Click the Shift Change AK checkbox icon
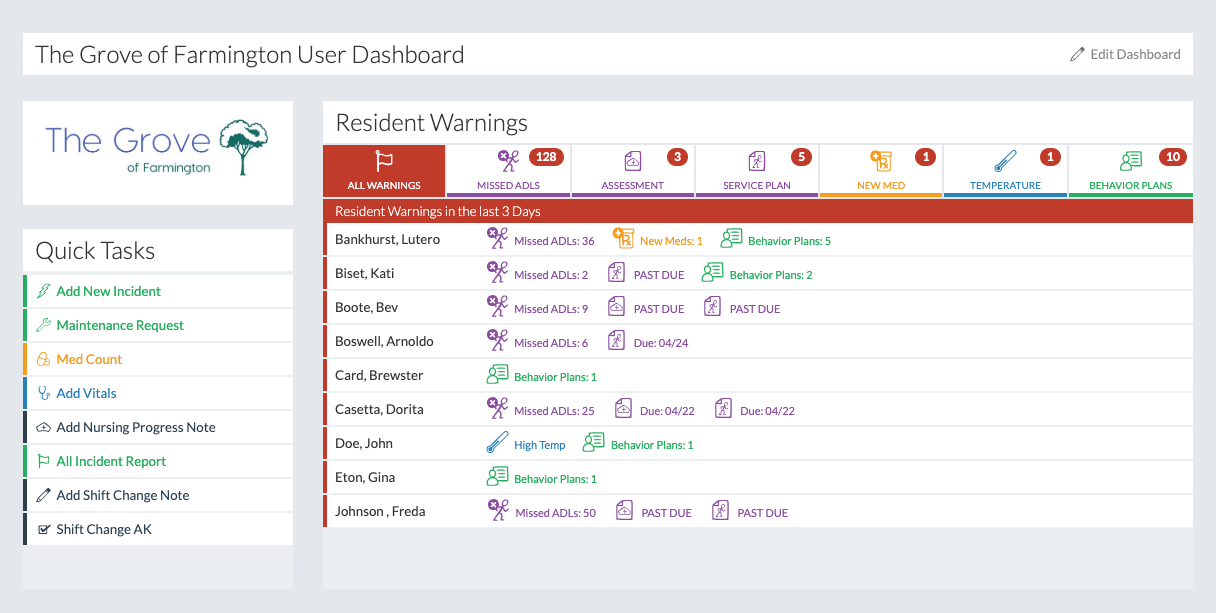Image resolution: width=1216 pixels, height=613 pixels. coord(43,529)
